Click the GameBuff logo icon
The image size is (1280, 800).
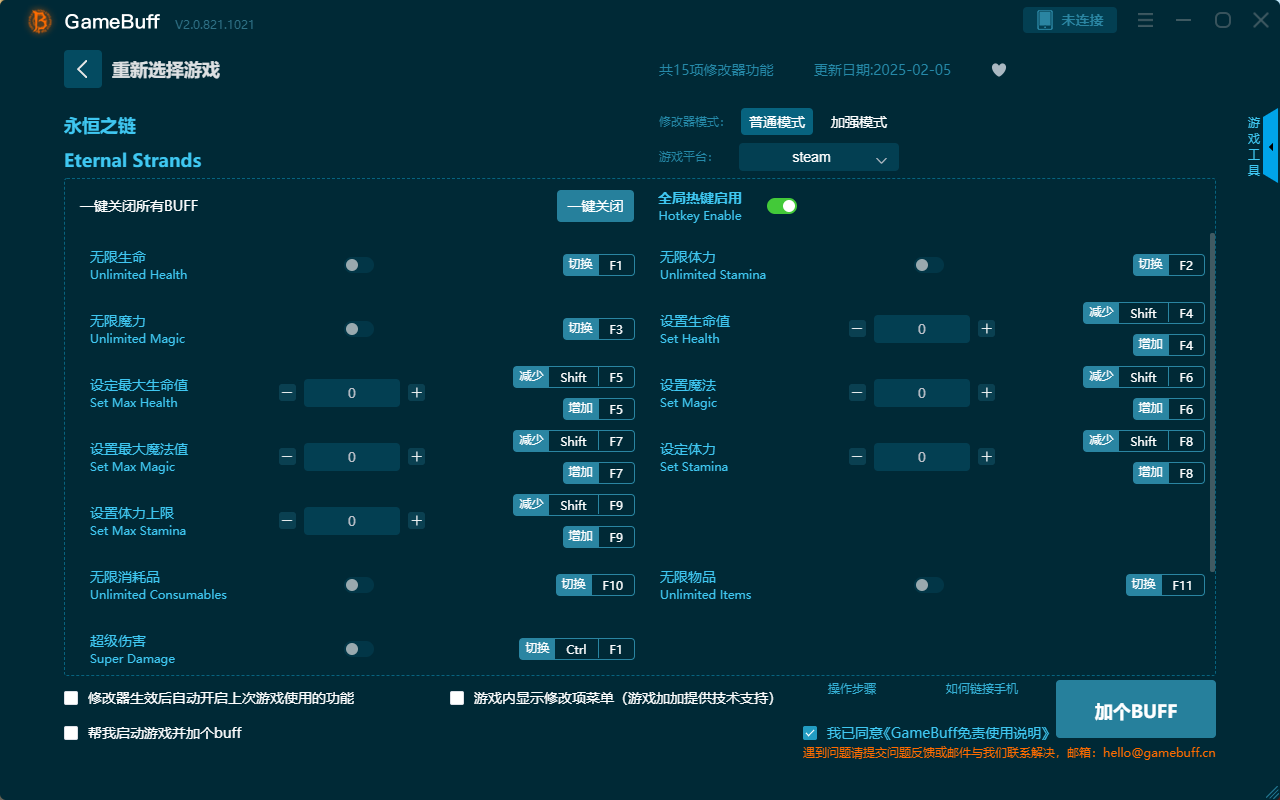40,21
